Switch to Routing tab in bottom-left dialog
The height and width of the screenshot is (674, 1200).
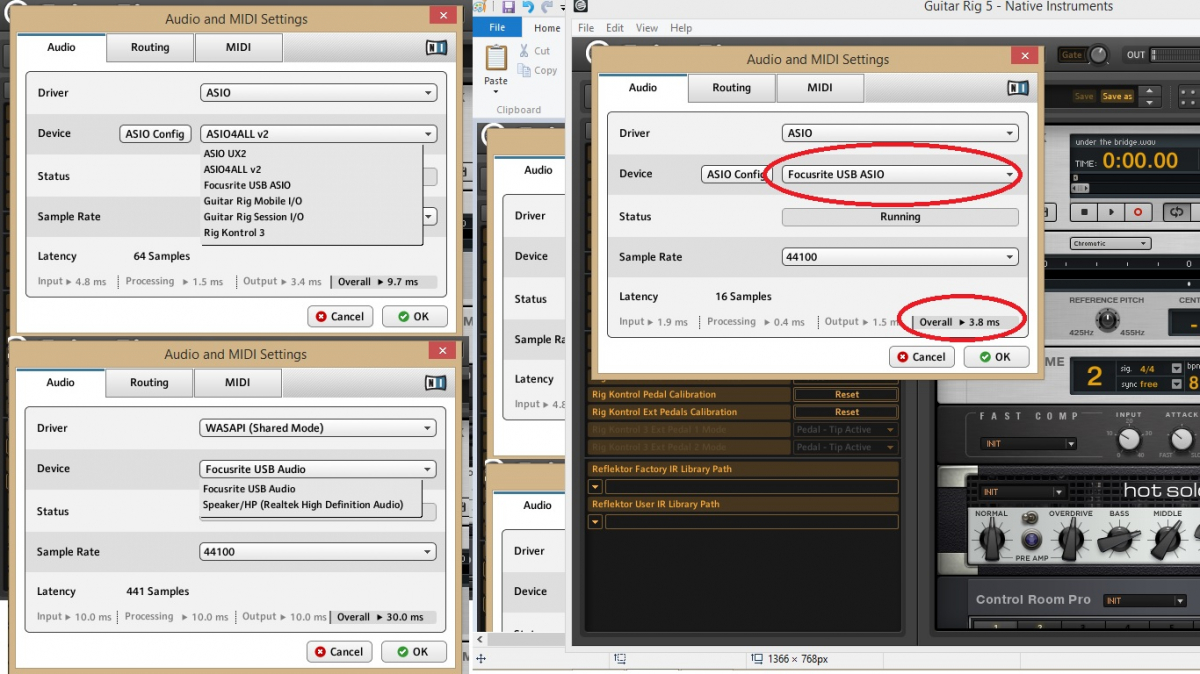pos(149,382)
